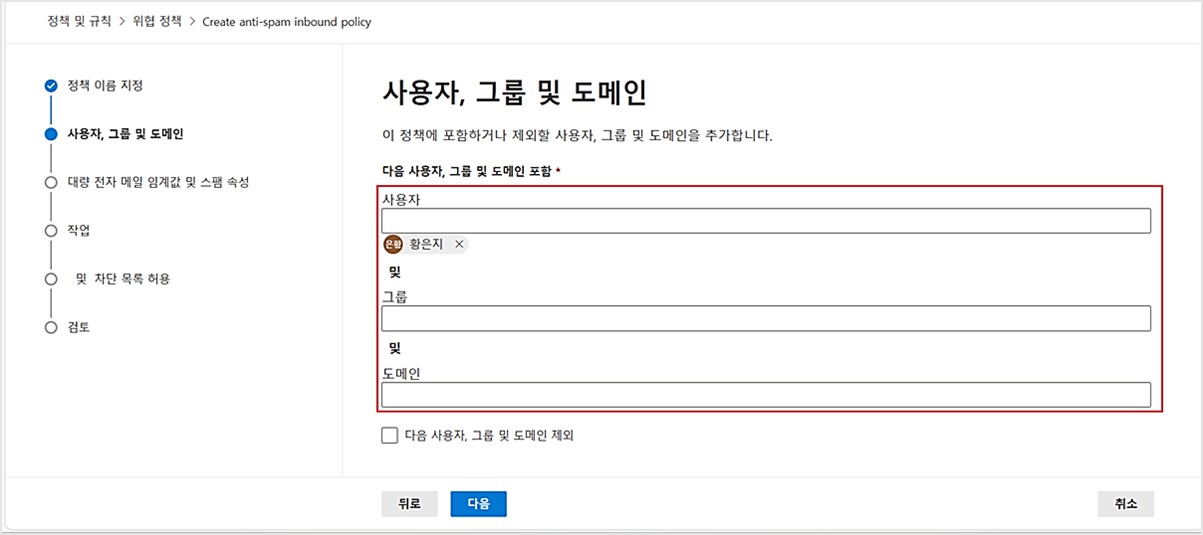Click the 검토 step circle icon
1203x535 pixels.
51,327
